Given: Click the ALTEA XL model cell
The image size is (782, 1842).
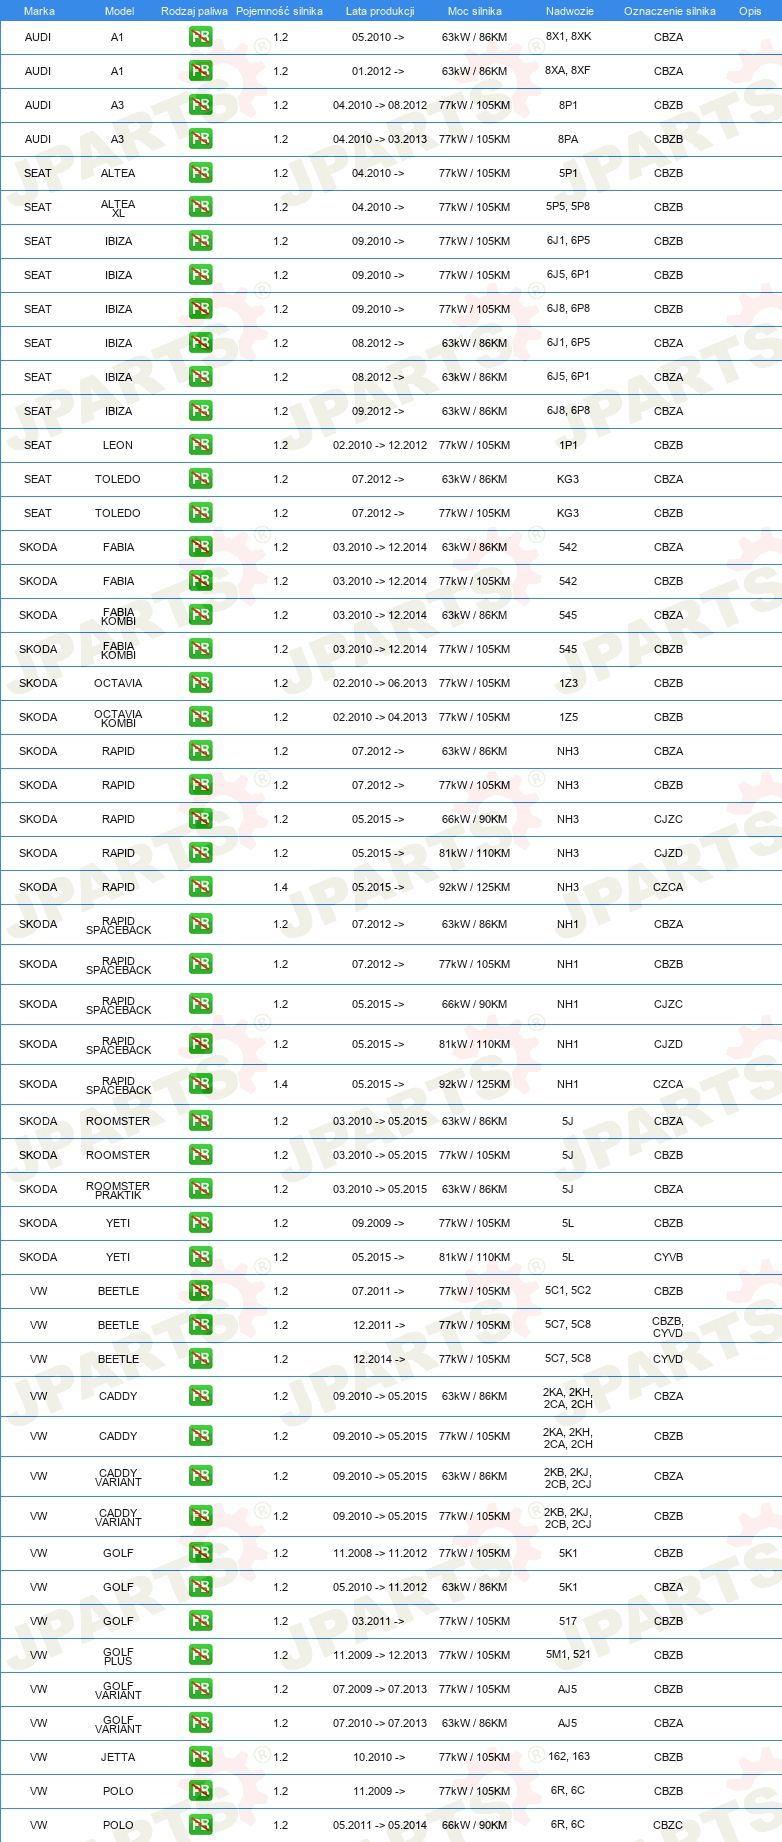Looking at the screenshot, I should [118, 208].
